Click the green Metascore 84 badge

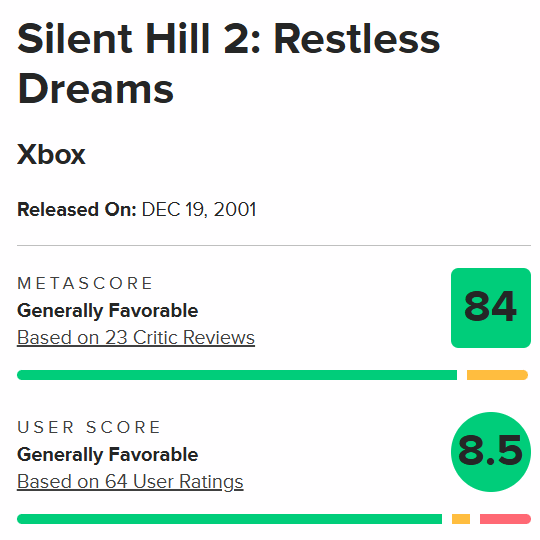tap(491, 308)
